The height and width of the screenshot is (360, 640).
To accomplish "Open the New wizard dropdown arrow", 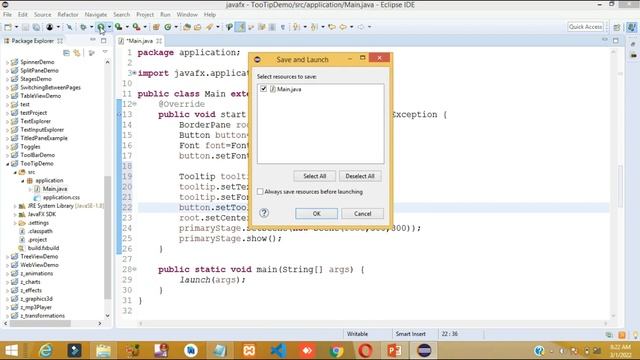I will coord(16,27).
